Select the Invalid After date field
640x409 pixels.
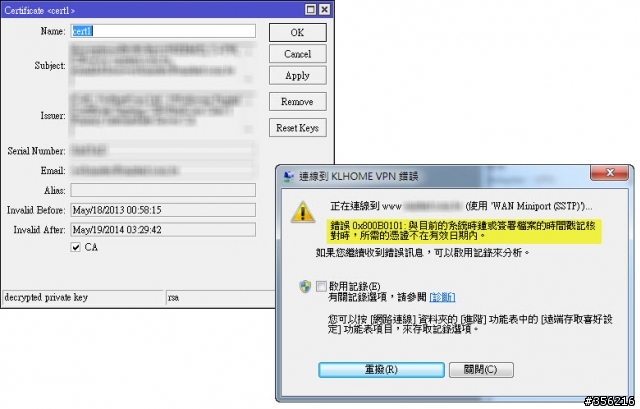pyautogui.click(x=163, y=229)
